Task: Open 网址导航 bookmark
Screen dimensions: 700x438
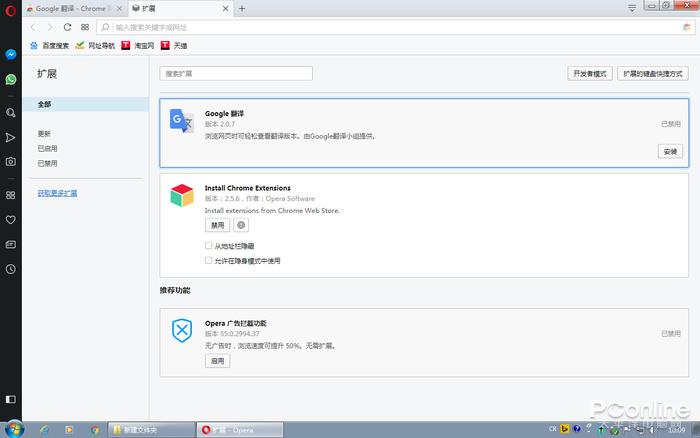Action: pyautogui.click(x=95, y=46)
